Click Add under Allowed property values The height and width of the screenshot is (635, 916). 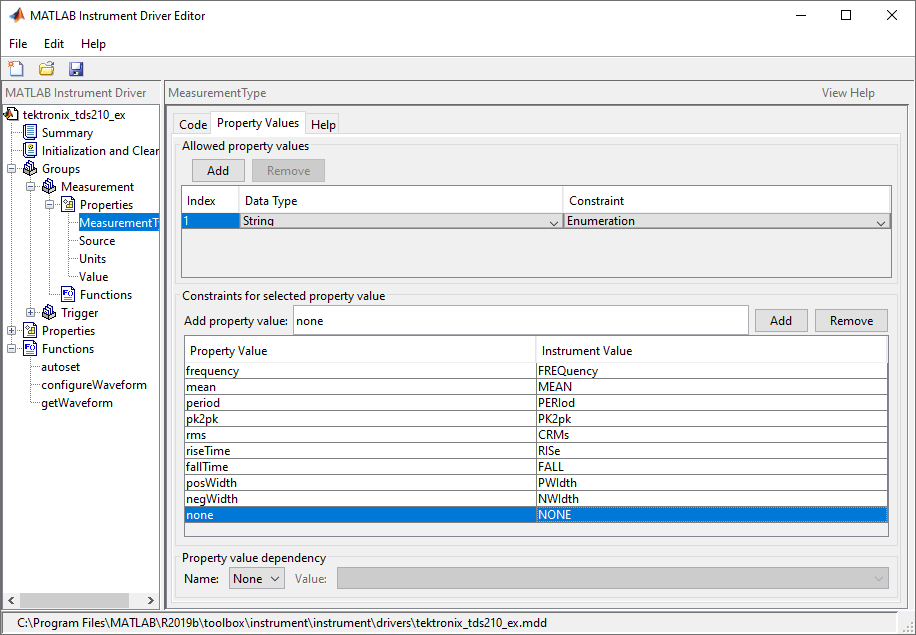[x=218, y=171]
